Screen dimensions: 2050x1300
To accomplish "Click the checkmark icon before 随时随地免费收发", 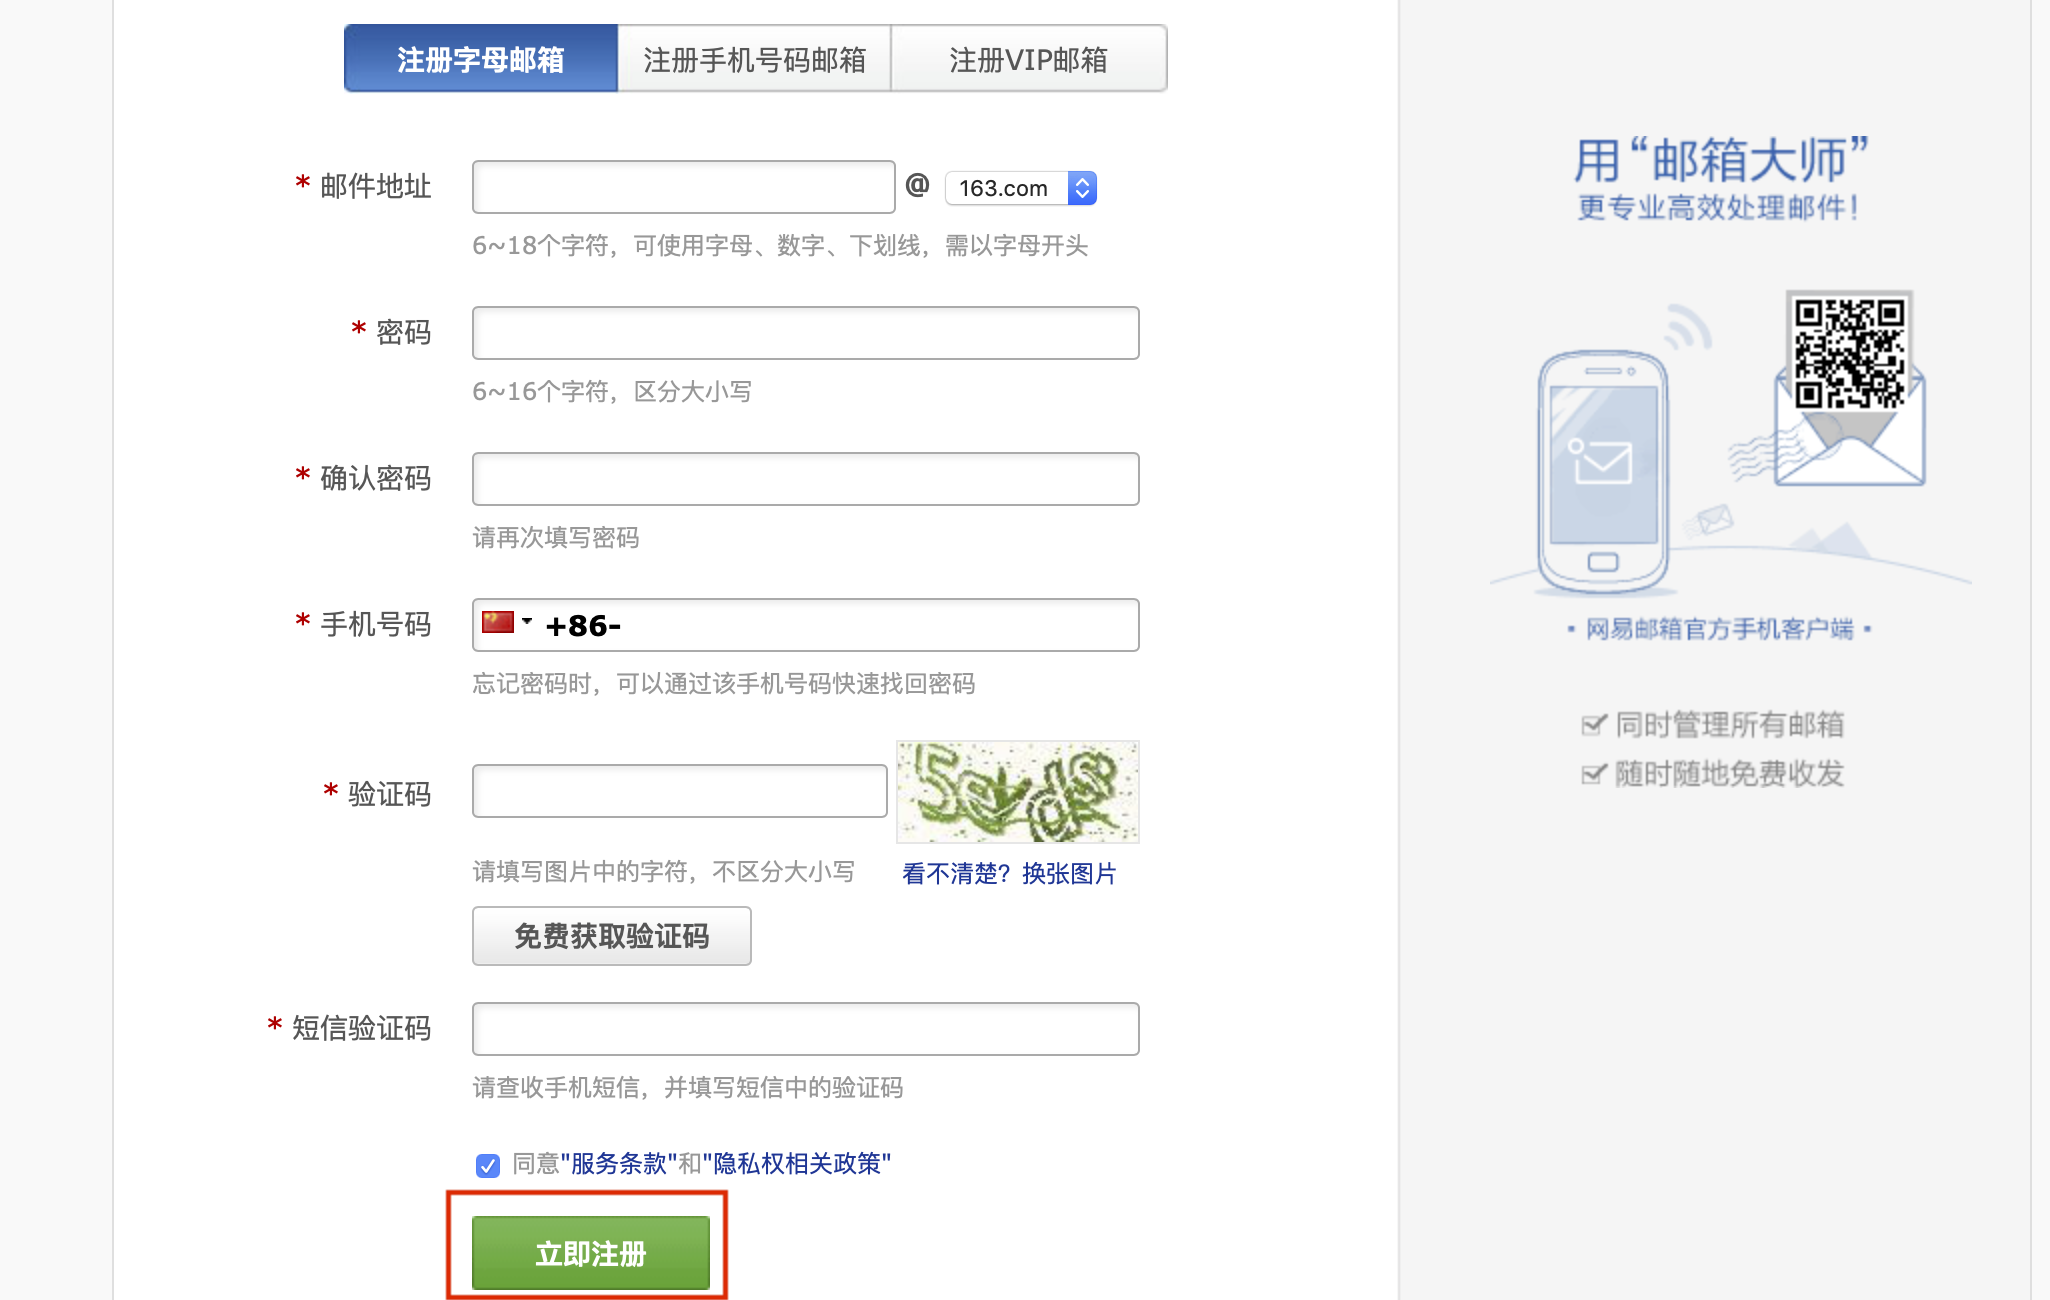I will click(x=1593, y=773).
